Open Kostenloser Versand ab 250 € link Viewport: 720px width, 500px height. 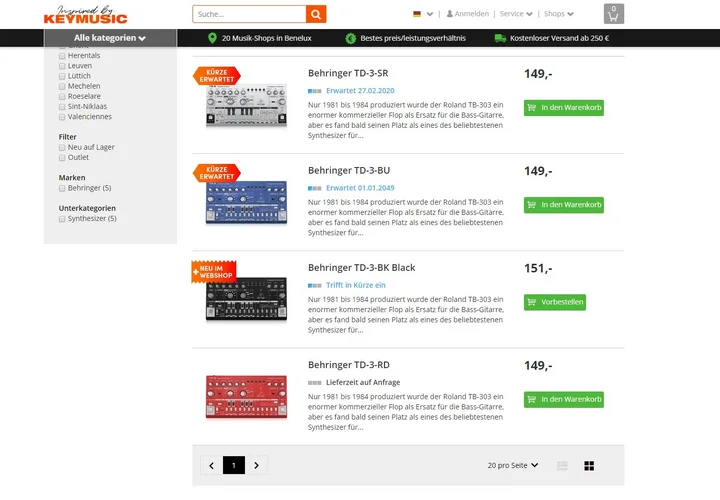click(x=559, y=38)
